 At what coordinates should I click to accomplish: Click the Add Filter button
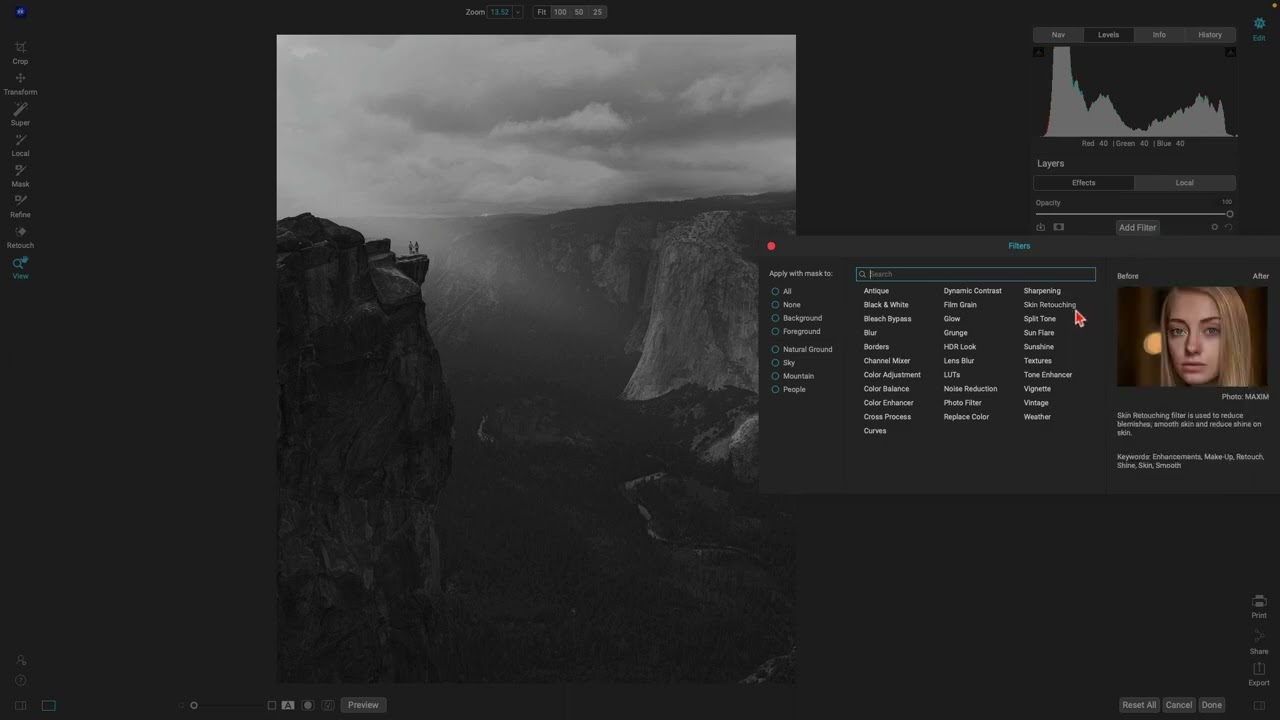1137,227
